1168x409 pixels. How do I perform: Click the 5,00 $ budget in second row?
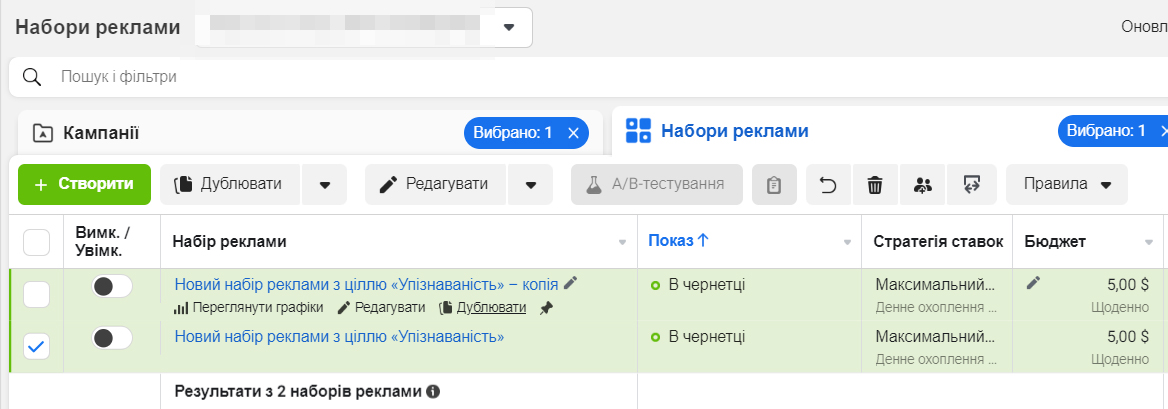click(1128, 336)
